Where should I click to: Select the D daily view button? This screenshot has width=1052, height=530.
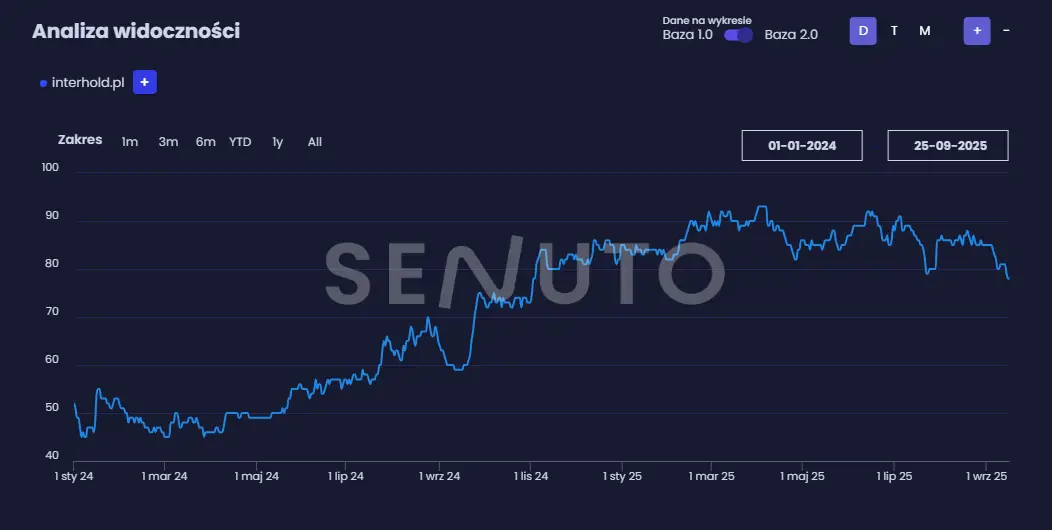coord(863,31)
